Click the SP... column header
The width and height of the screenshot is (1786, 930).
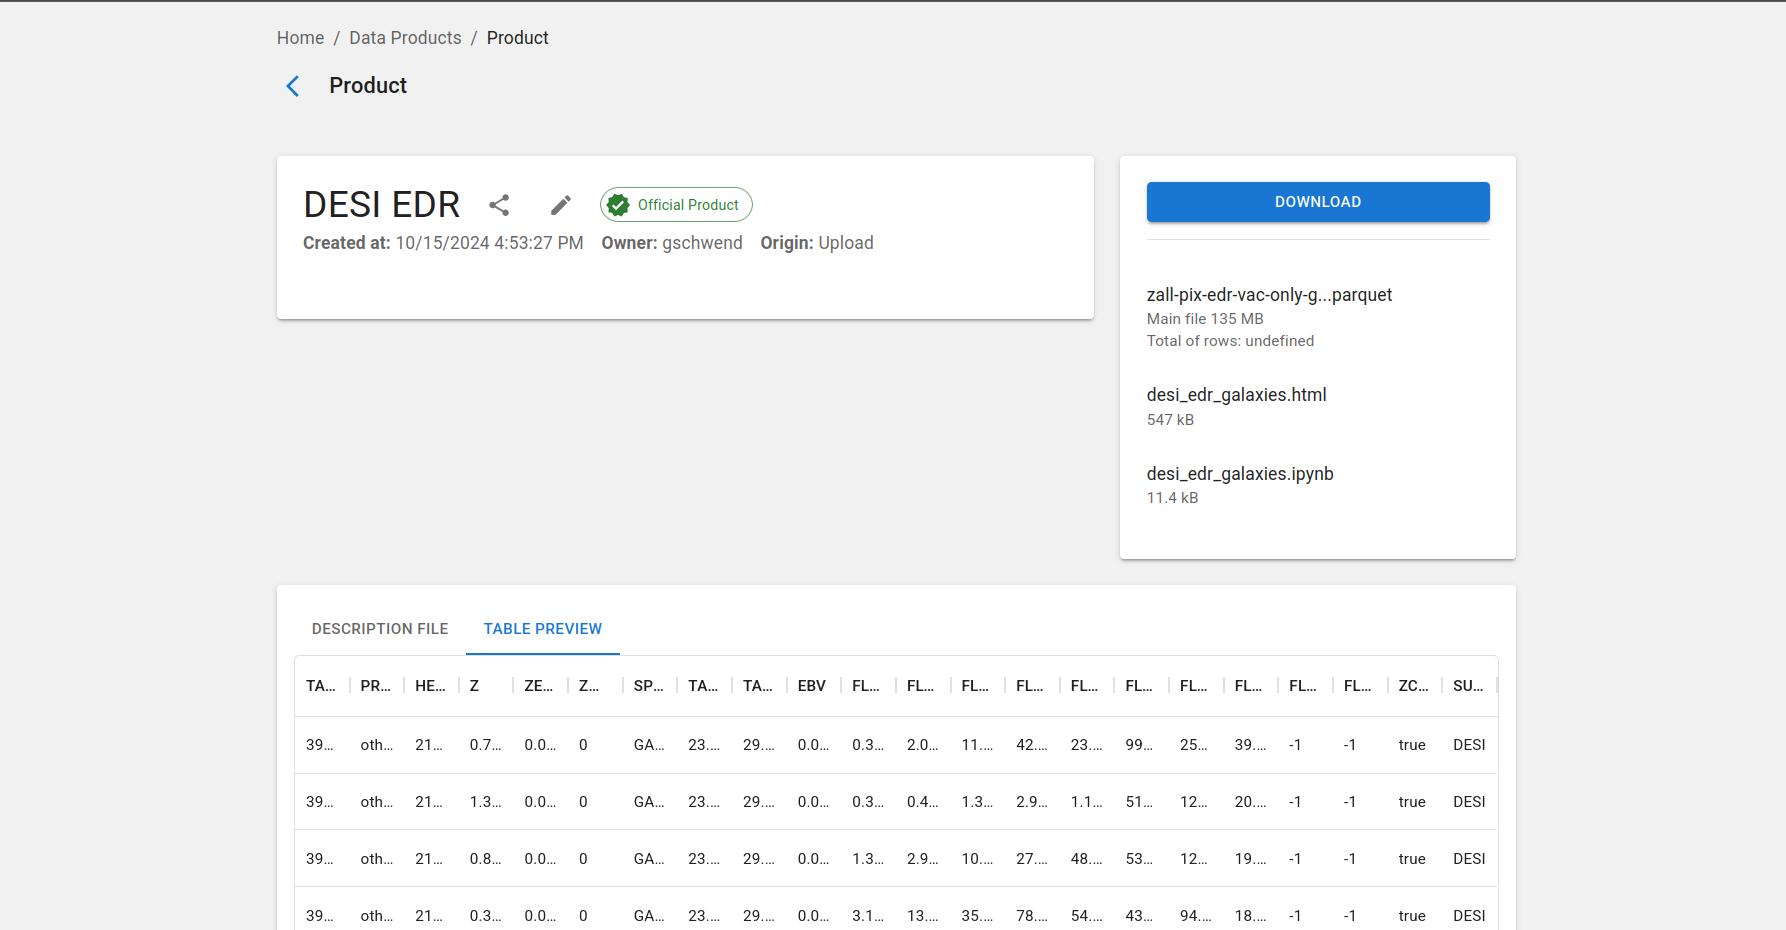coord(650,686)
